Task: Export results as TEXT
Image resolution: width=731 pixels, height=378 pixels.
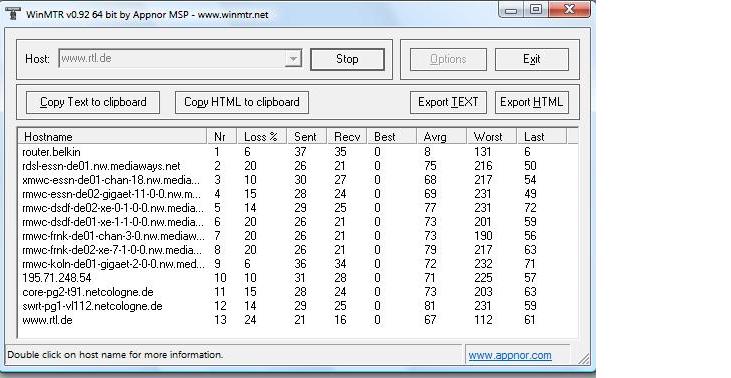Action: [x=448, y=102]
